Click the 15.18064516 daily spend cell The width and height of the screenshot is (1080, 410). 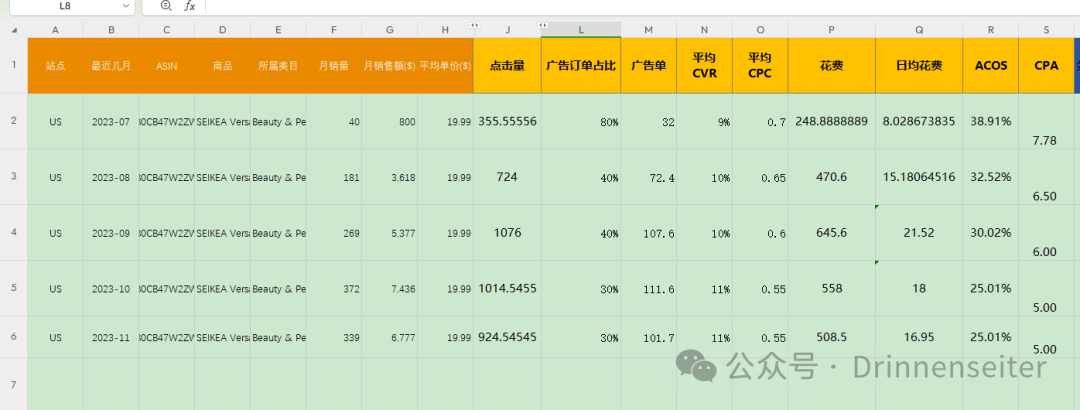click(x=920, y=177)
